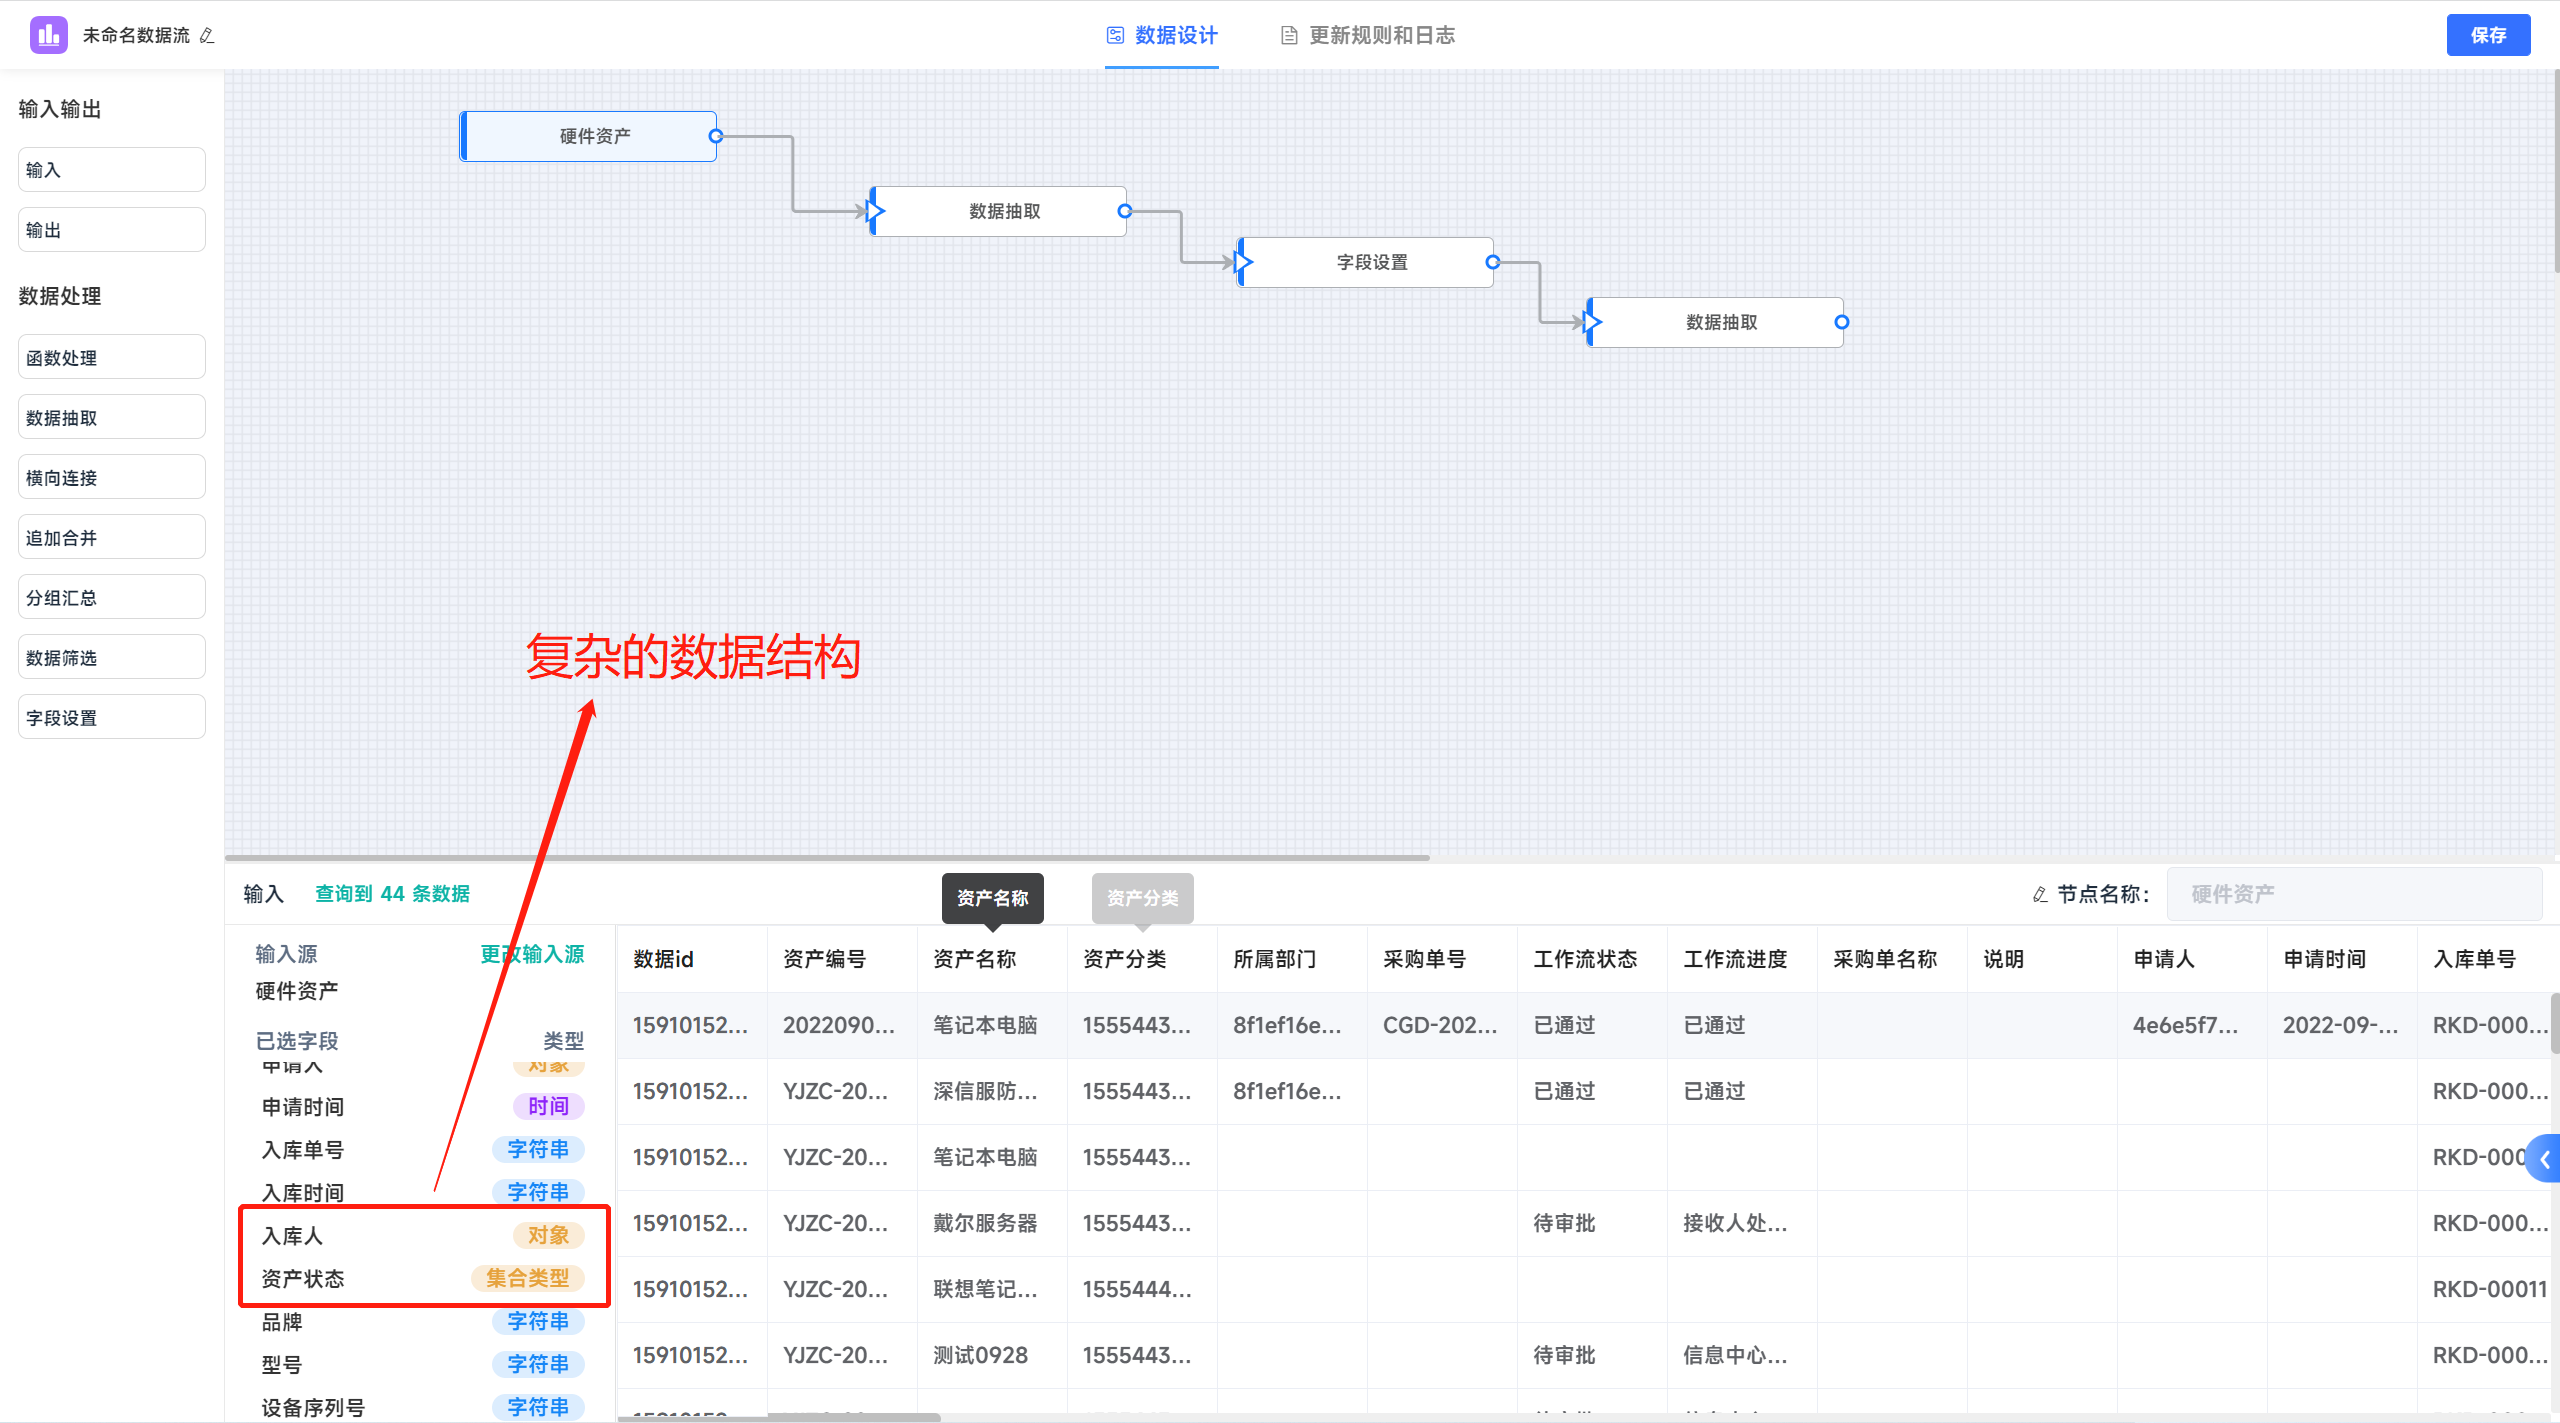Click the CGD-202... purchase order cell
Image resolution: width=2560 pixels, height=1423 pixels.
pyautogui.click(x=1442, y=1025)
